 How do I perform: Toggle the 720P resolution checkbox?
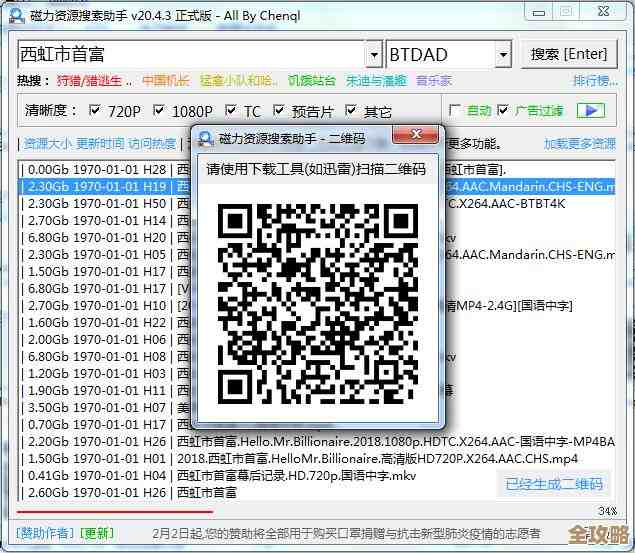pos(96,111)
